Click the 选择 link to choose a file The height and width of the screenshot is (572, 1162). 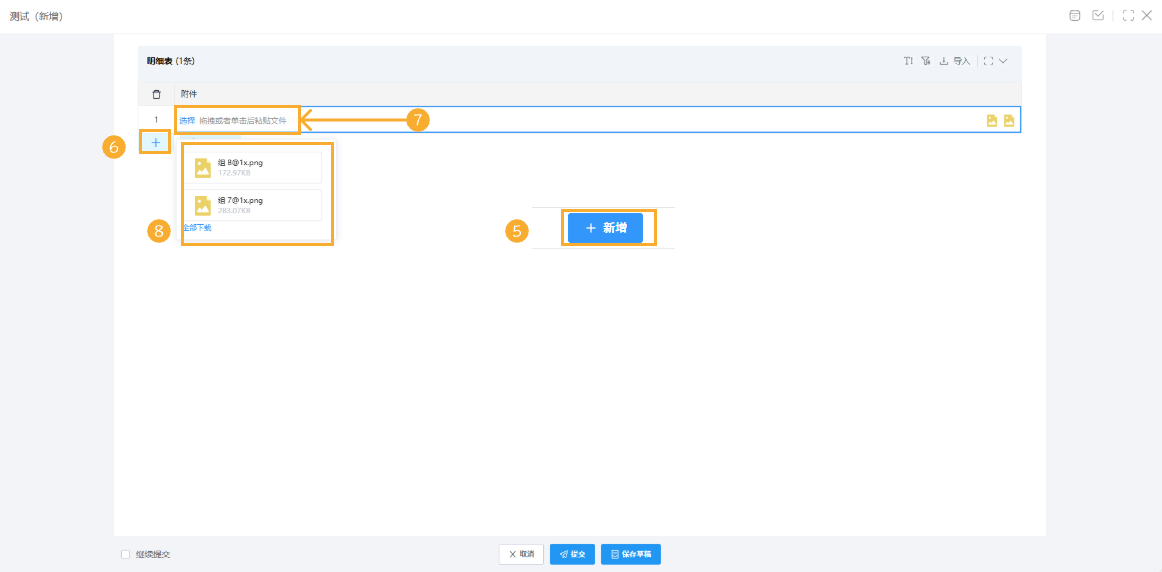[x=187, y=120]
